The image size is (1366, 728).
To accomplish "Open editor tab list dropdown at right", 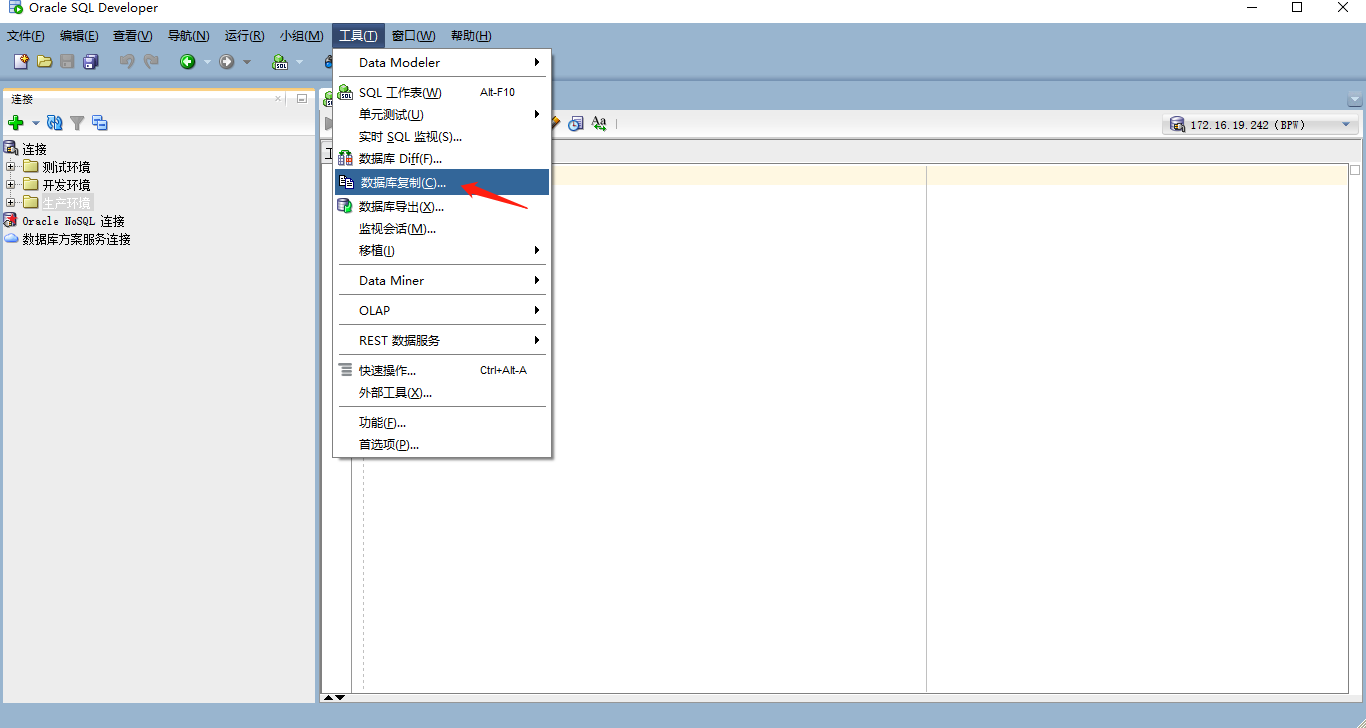I will tap(1355, 100).
